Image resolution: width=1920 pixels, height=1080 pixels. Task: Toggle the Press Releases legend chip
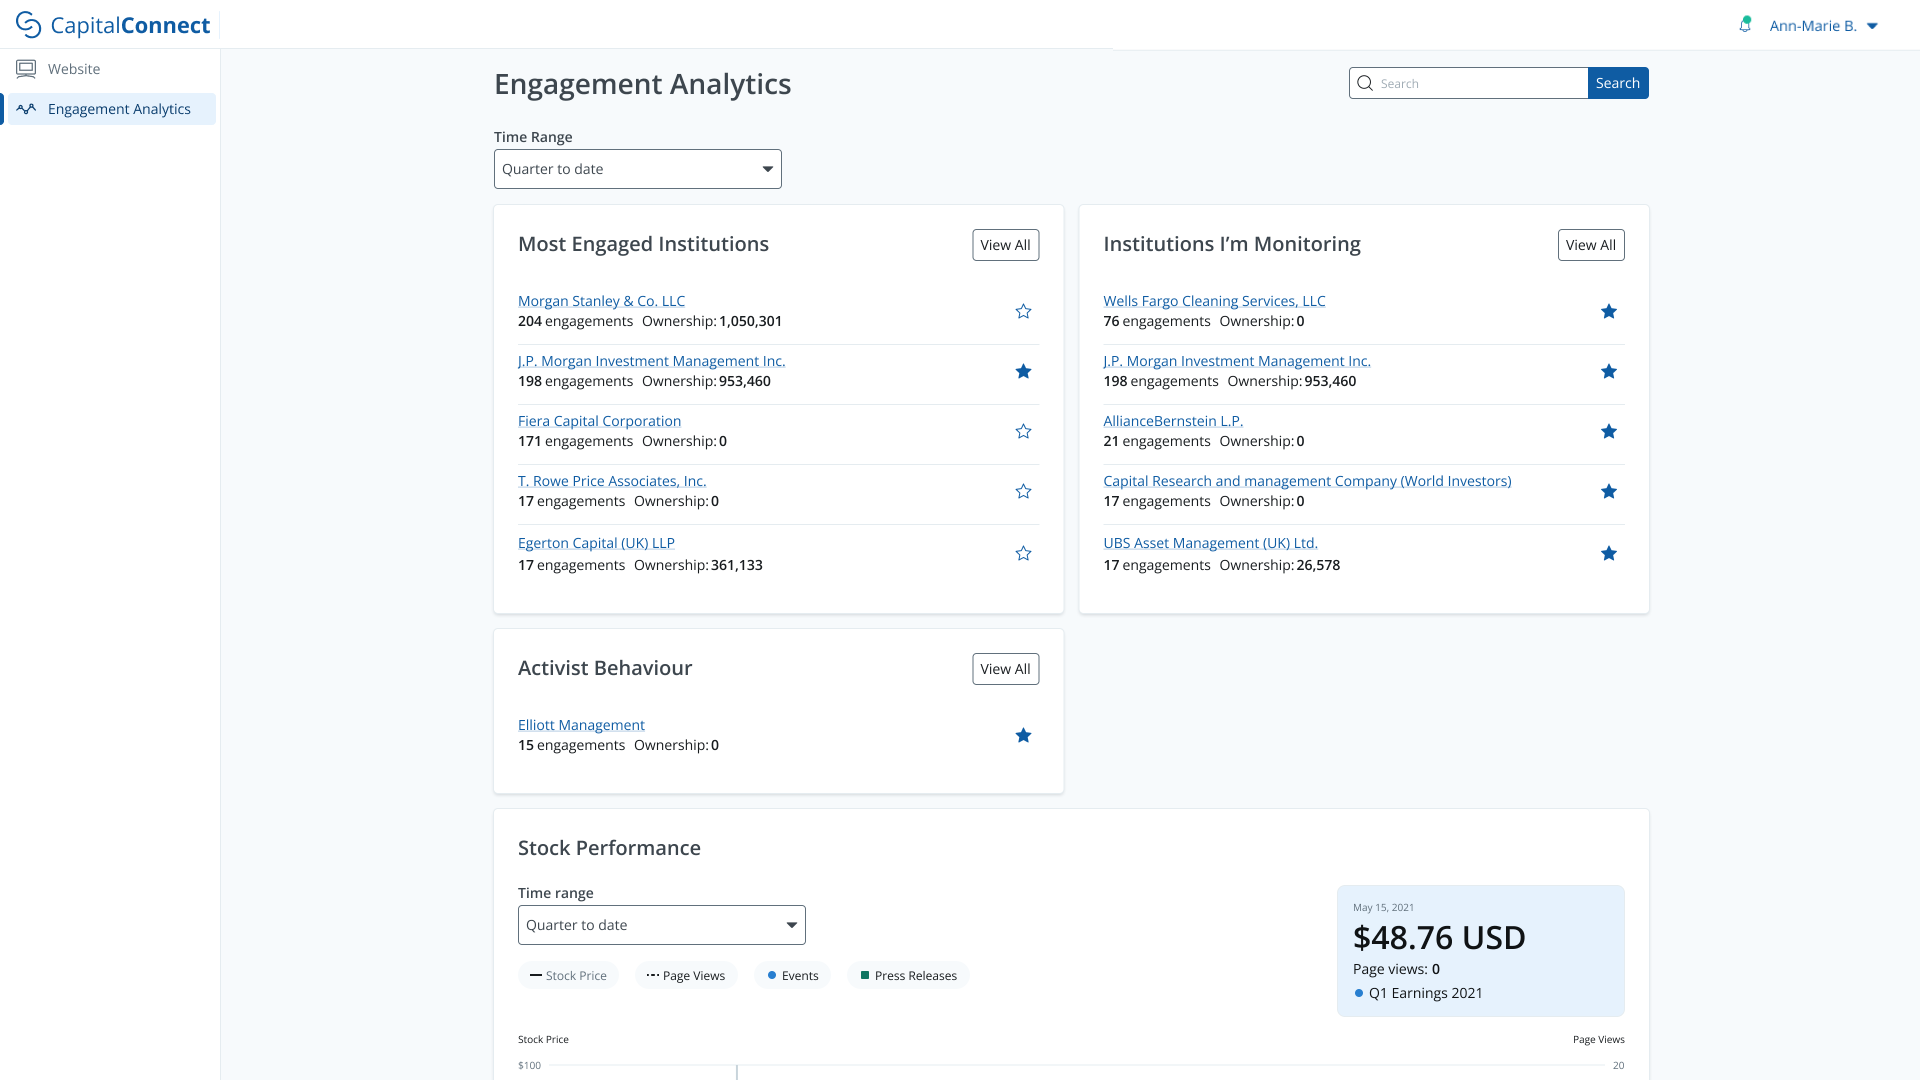pyautogui.click(x=908, y=976)
